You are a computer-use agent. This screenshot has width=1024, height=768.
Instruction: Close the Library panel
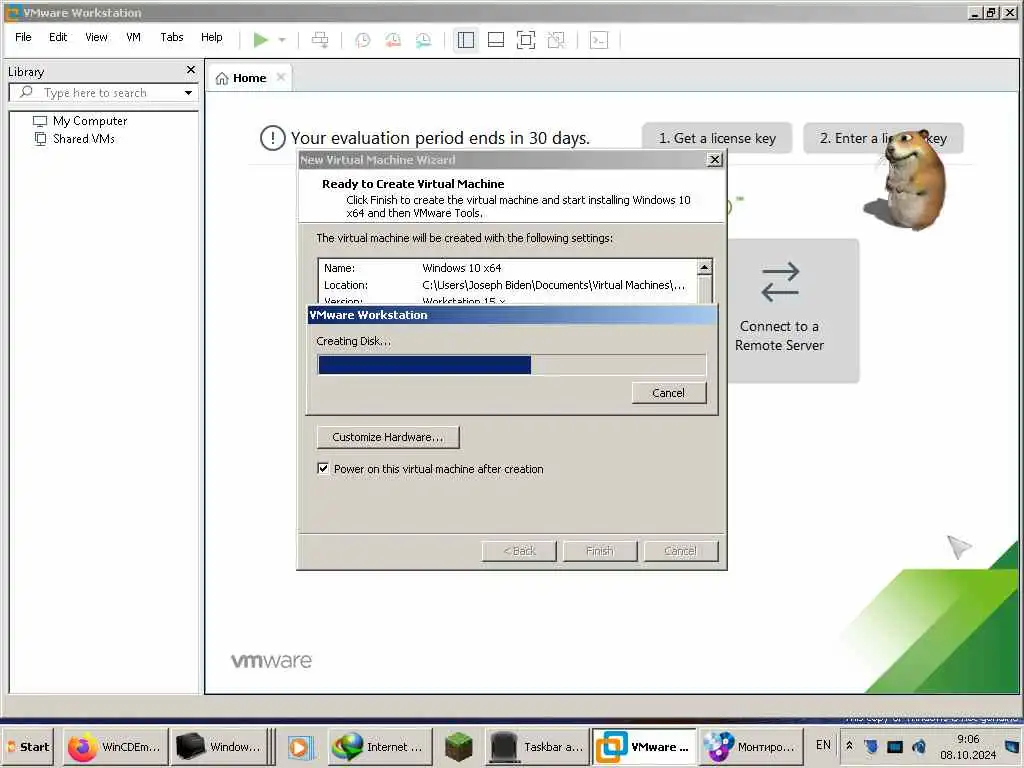(191, 70)
